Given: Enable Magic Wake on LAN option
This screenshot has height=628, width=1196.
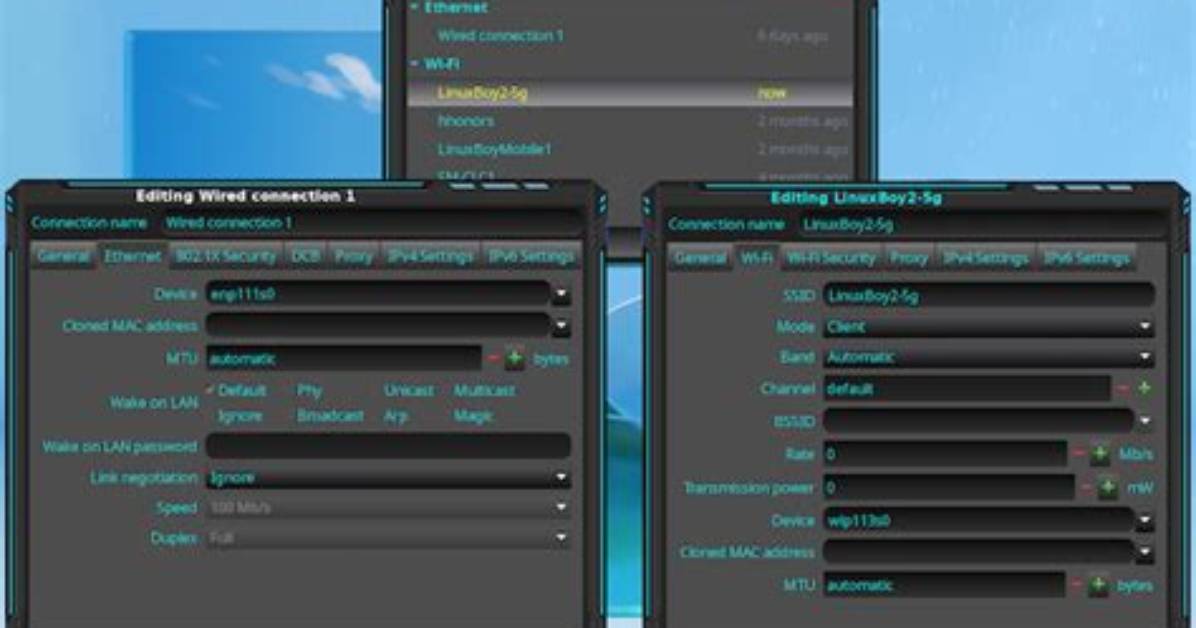Looking at the screenshot, I should point(473,416).
